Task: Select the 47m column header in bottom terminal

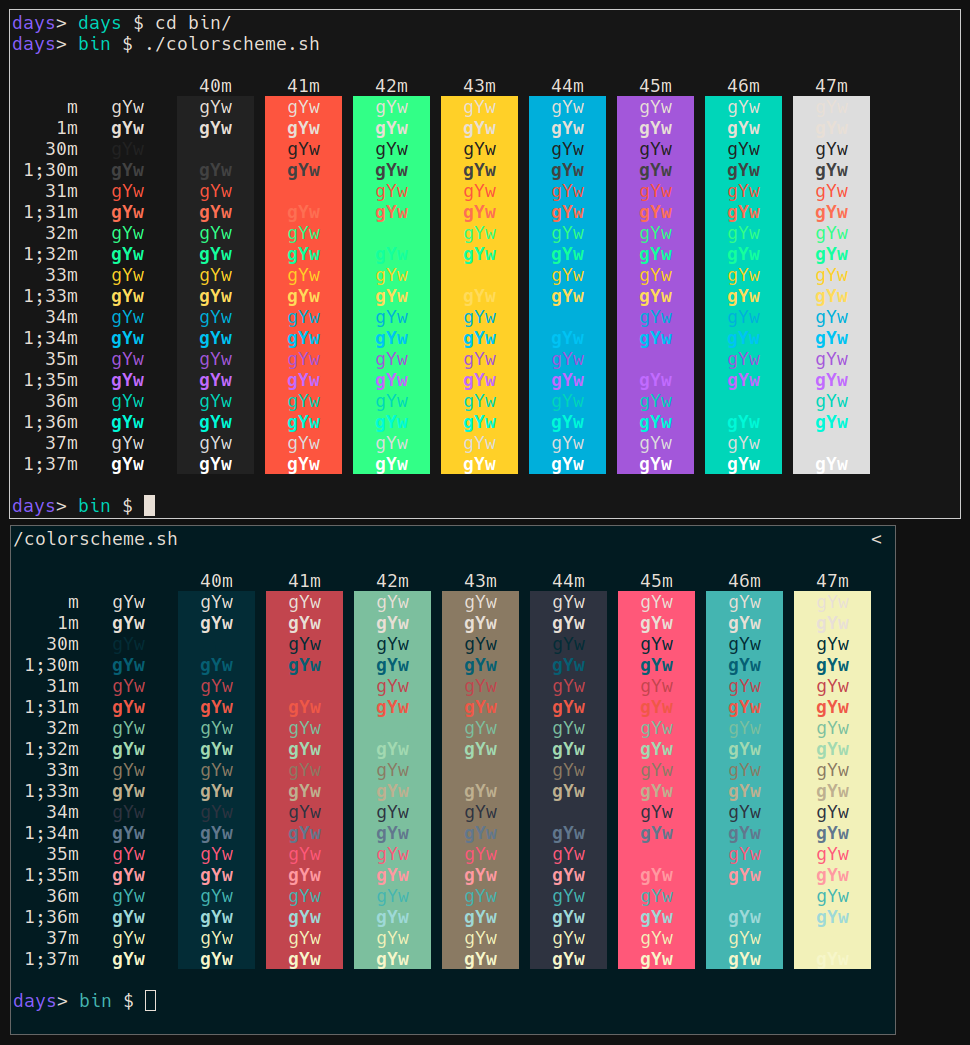Action: tap(833, 581)
